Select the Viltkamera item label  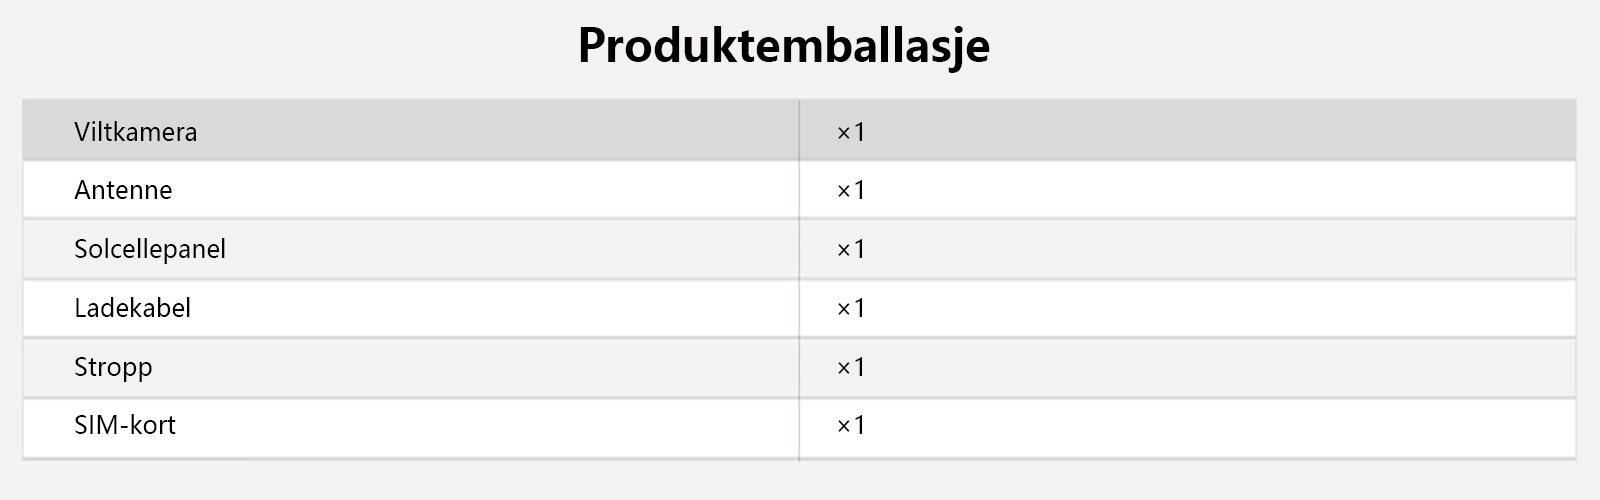coord(135,132)
